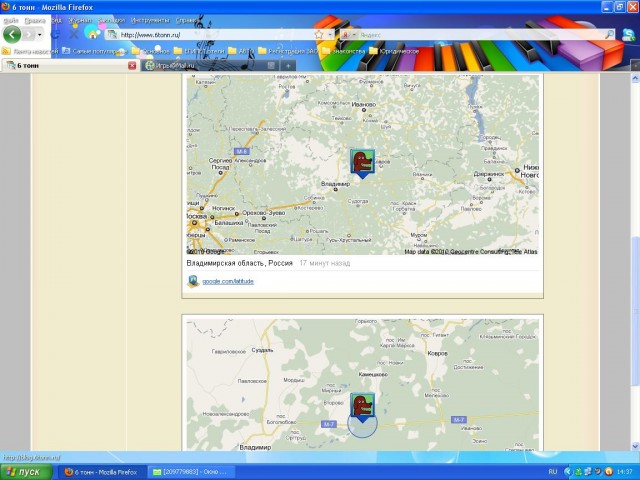Close the 6 тонн tab
The width and height of the screenshot is (640, 480).
132,65
